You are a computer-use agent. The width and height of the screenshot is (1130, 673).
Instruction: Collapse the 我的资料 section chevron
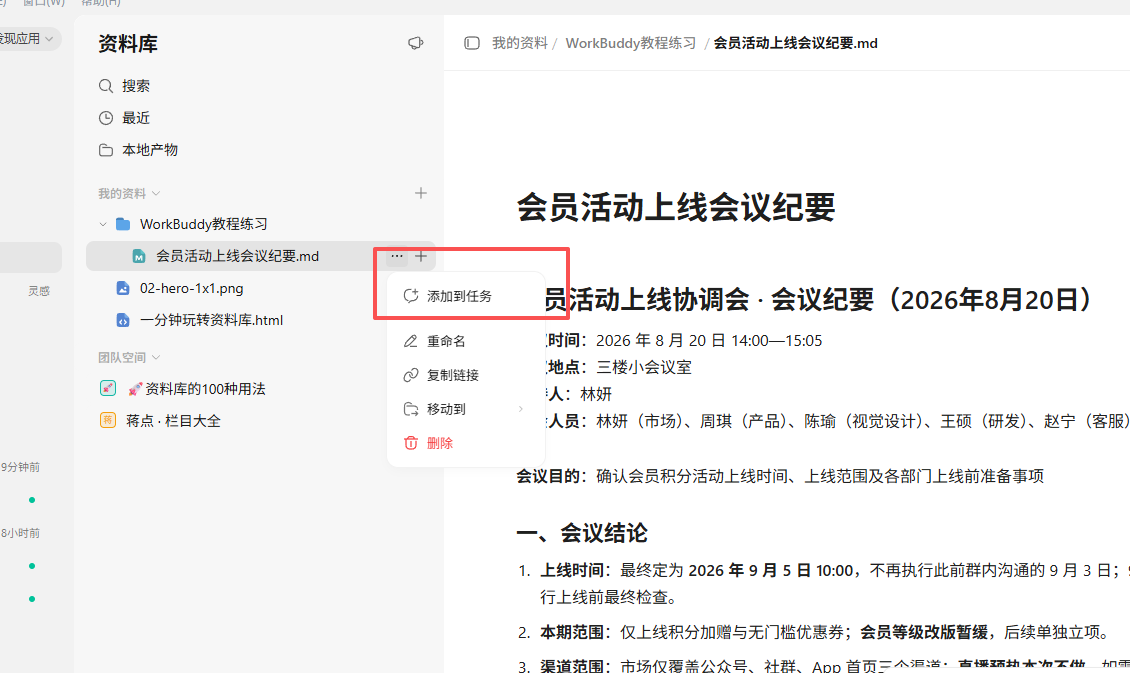156,193
